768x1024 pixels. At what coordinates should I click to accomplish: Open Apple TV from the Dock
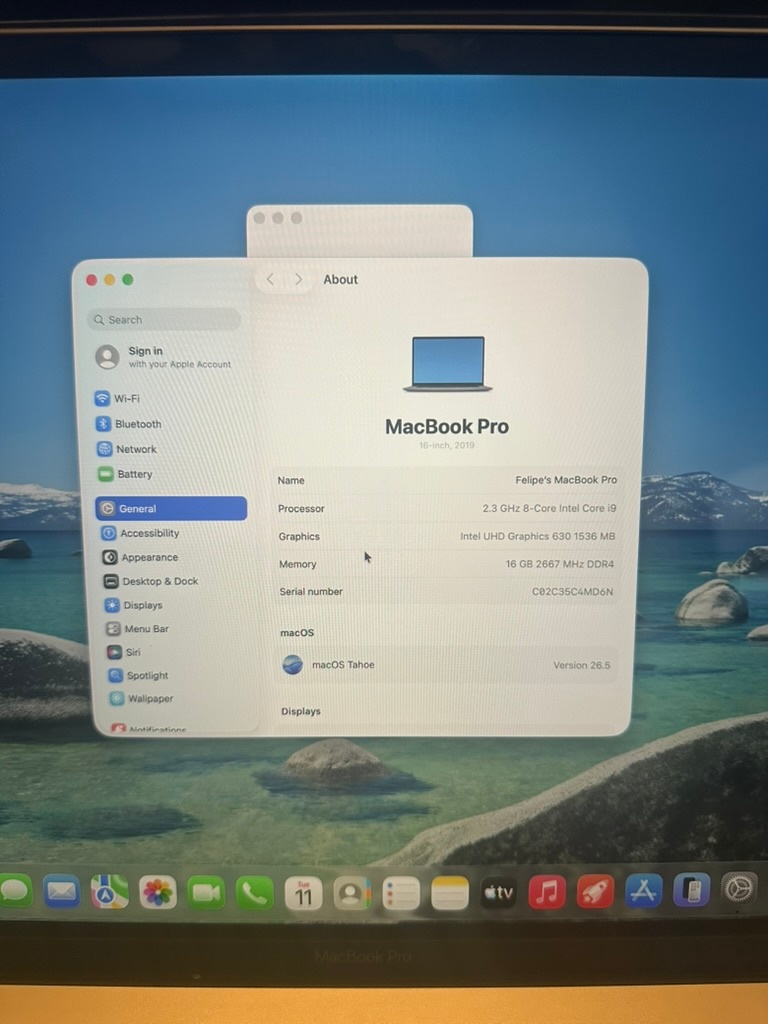point(498,893)
